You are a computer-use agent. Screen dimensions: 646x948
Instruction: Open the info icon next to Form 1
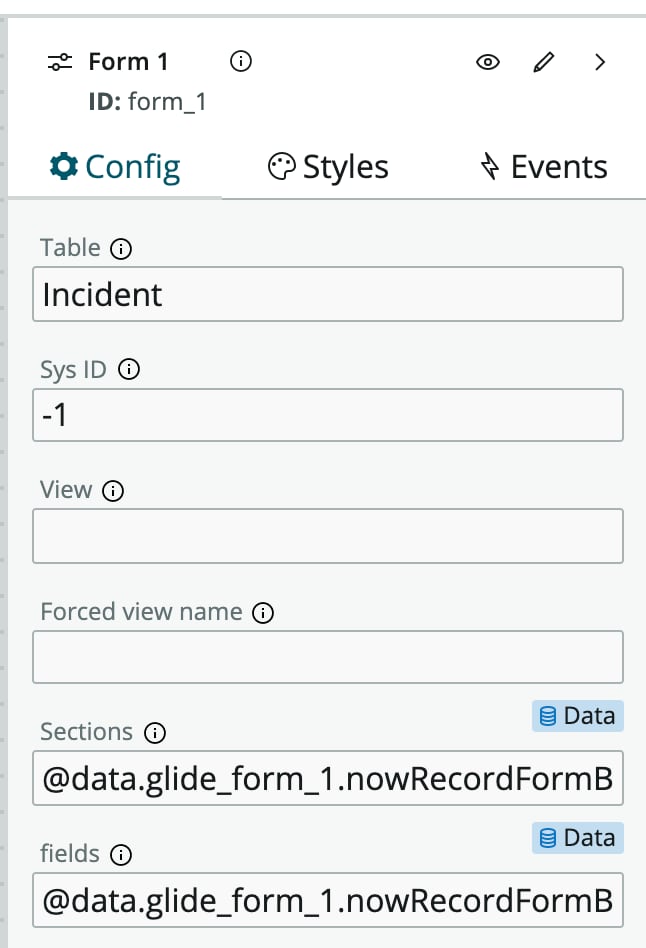[x=241, y=61]
